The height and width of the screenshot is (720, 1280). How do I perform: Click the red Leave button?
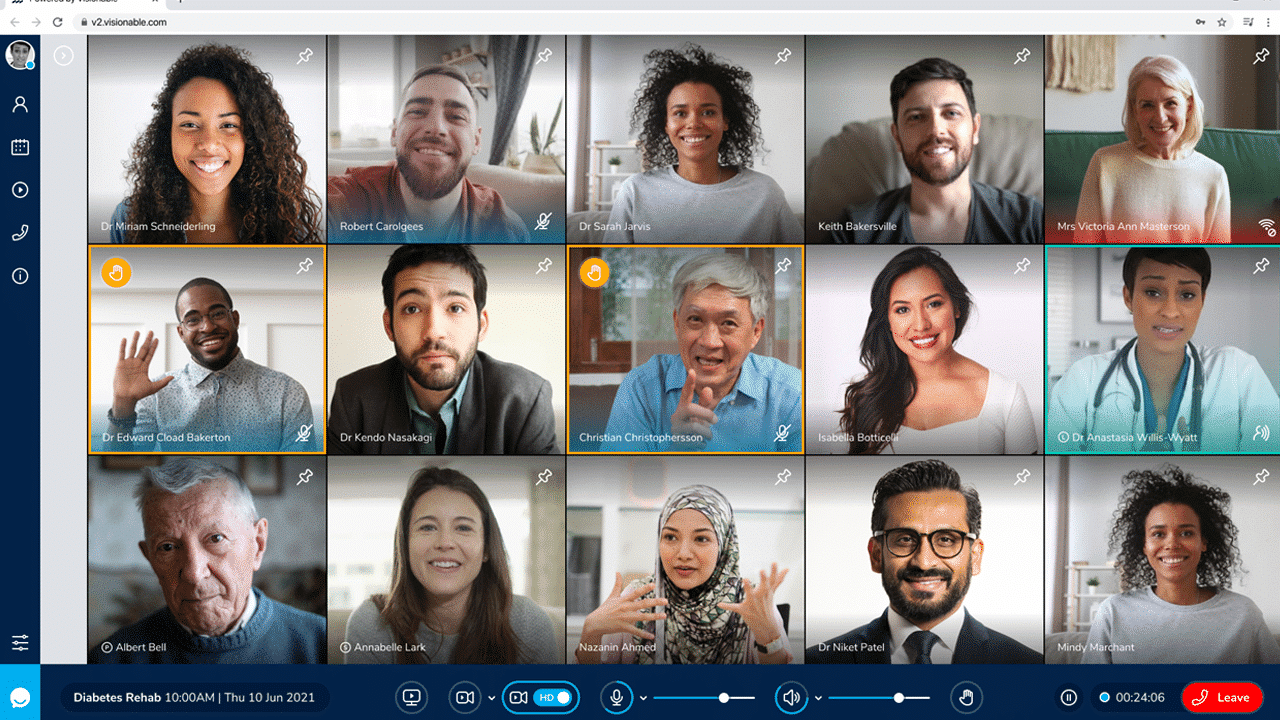[x=1224, y=697]
